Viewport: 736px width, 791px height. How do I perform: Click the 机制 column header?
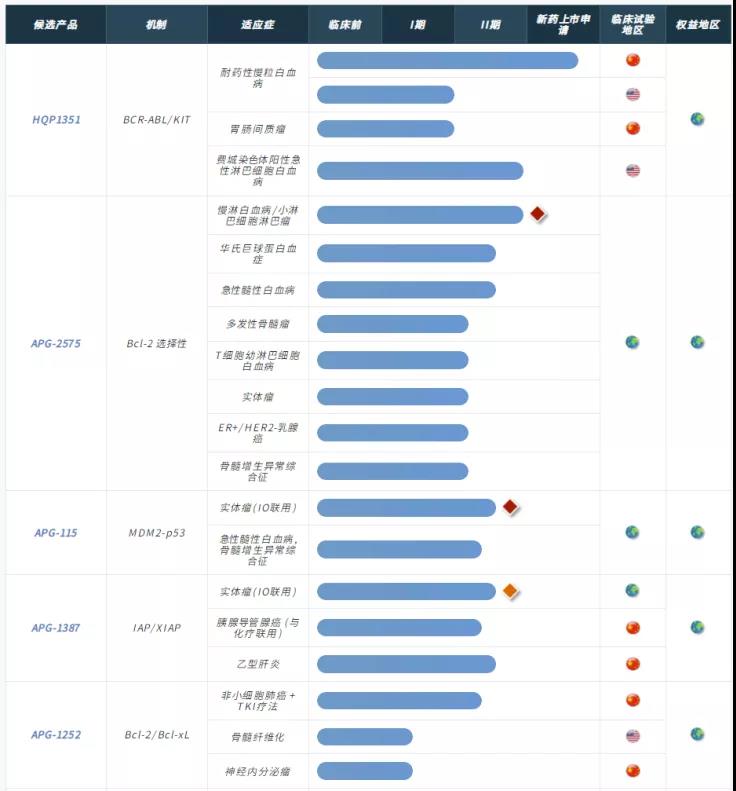pos(156,25)
